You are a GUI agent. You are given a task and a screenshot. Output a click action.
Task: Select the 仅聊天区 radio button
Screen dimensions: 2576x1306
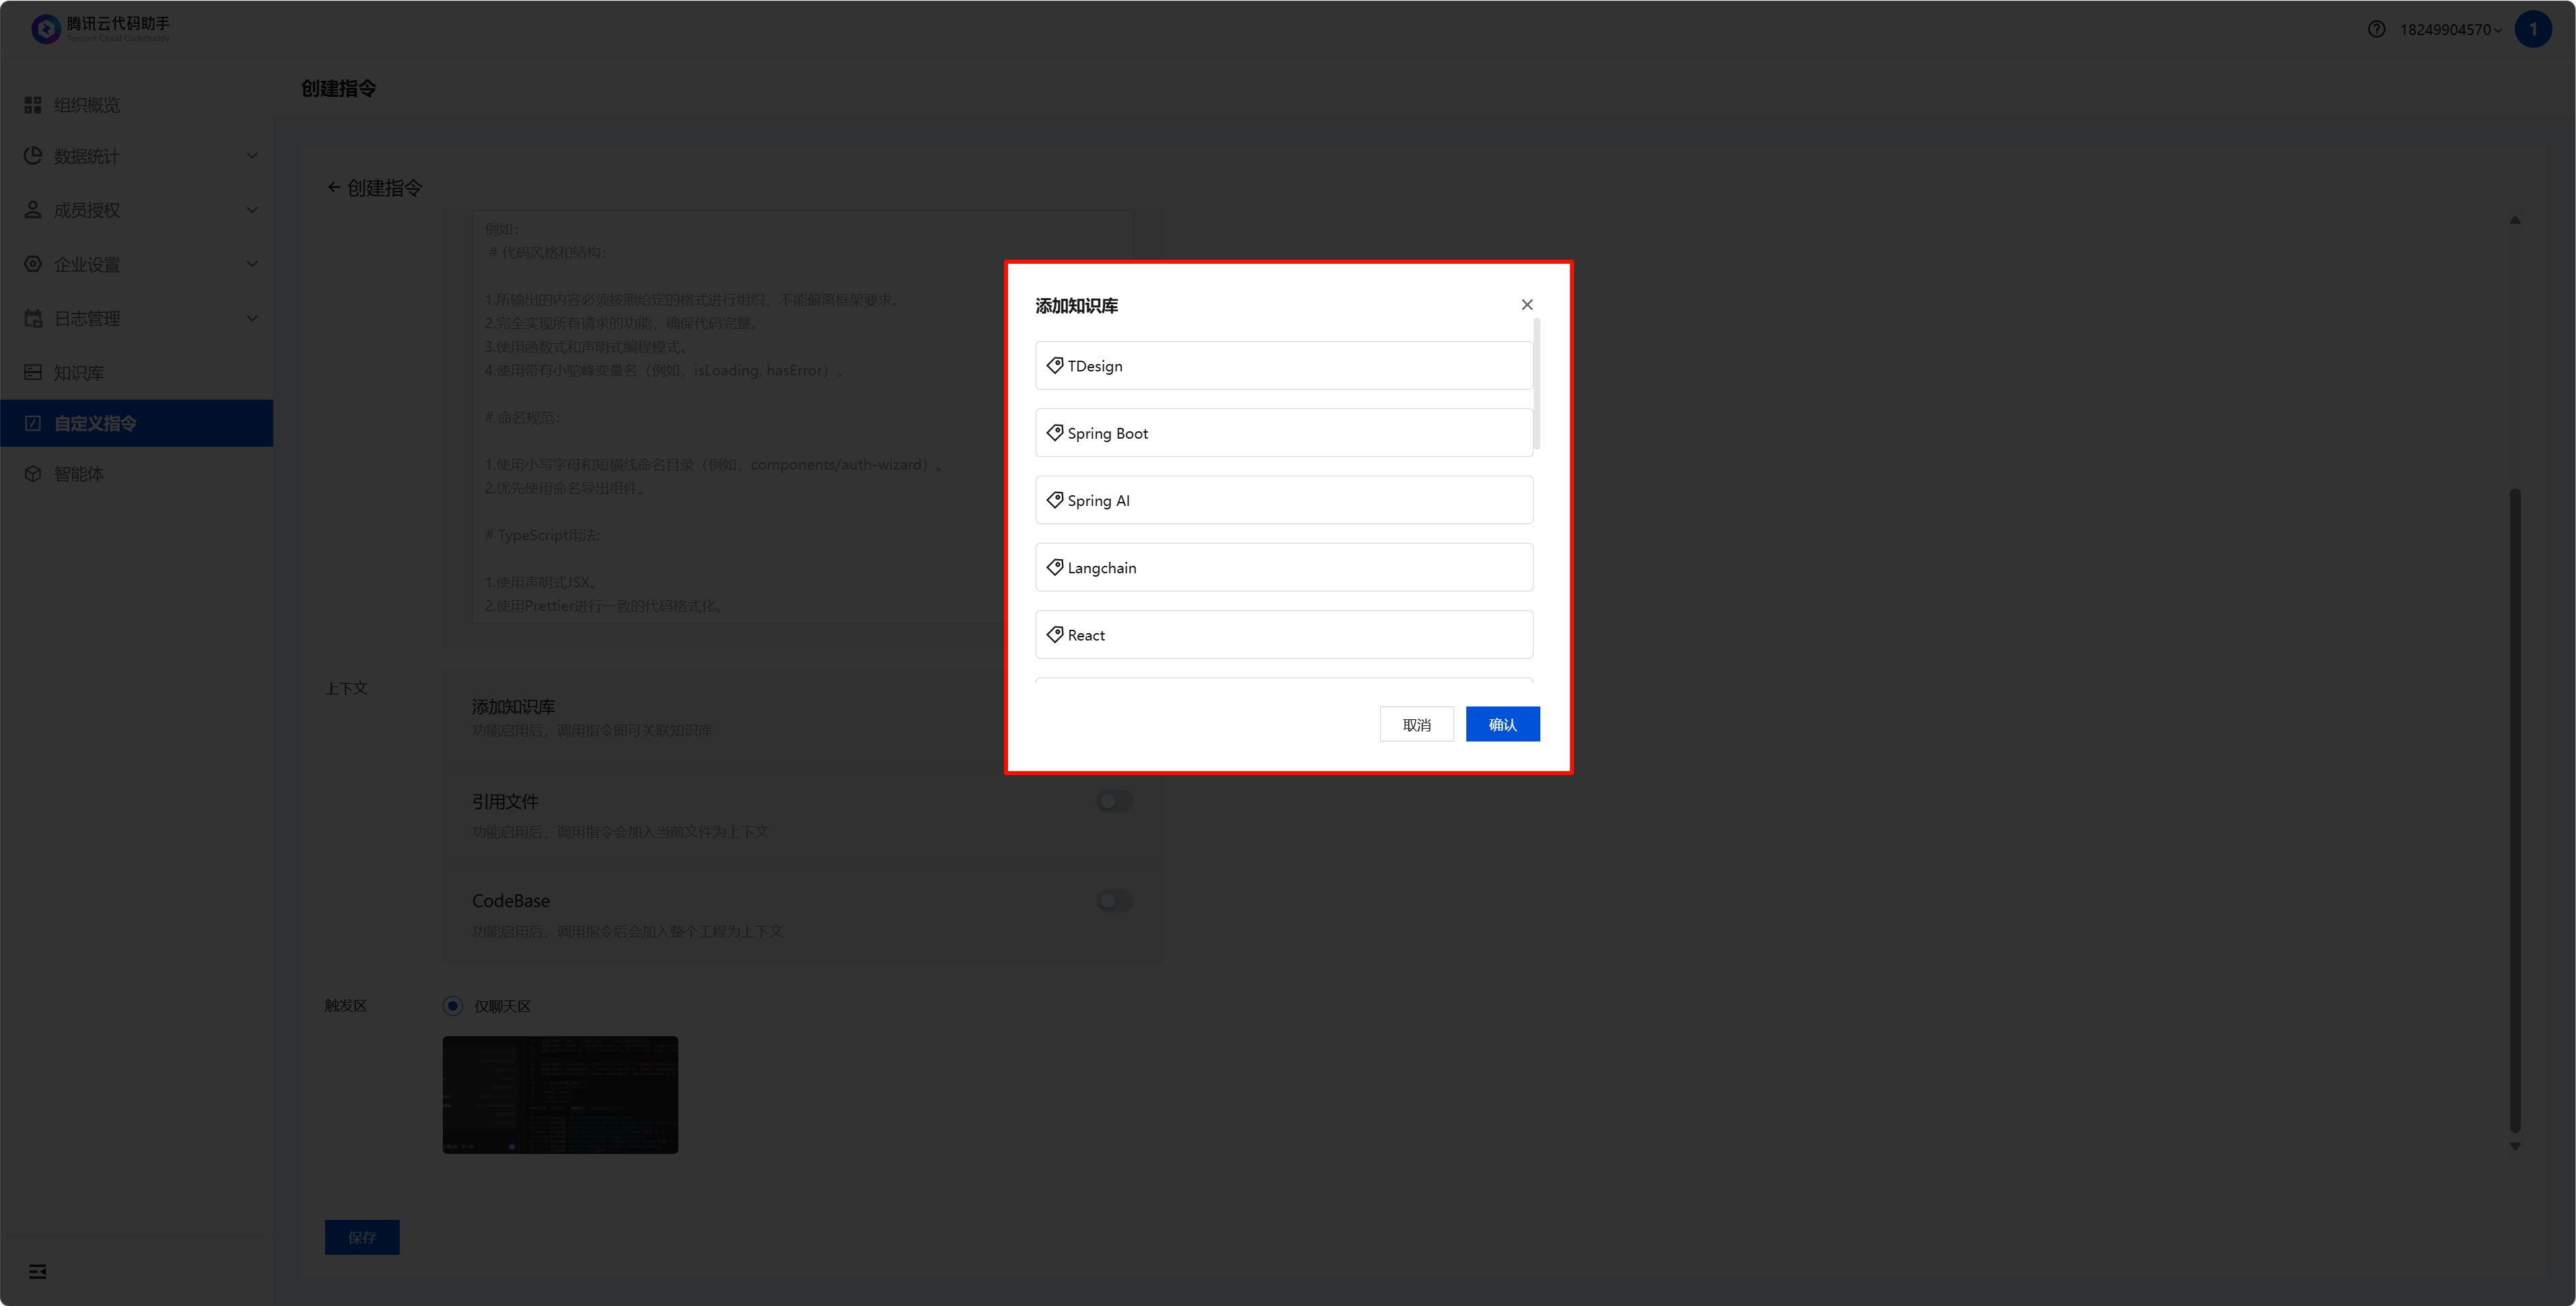453,1006
